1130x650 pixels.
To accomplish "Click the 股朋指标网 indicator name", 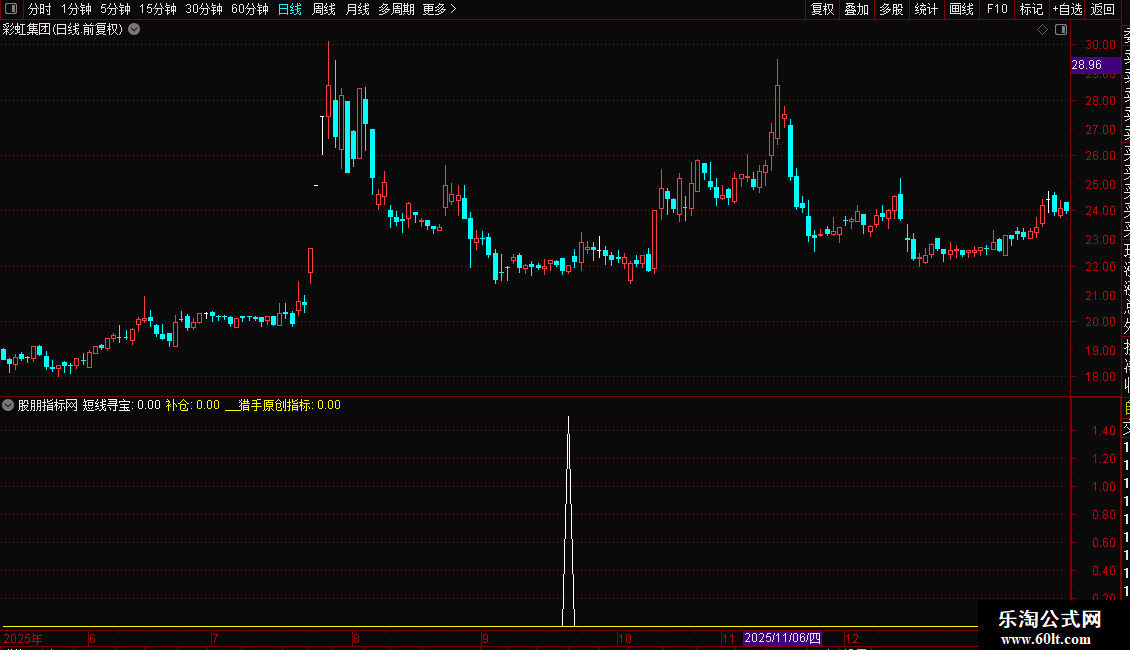I will tap(48, 406).
